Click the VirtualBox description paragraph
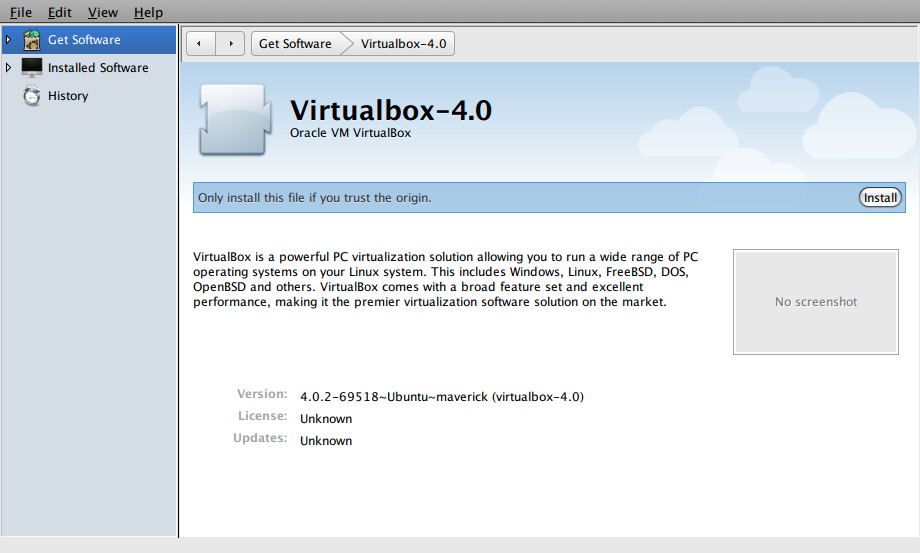 point(446,279)
